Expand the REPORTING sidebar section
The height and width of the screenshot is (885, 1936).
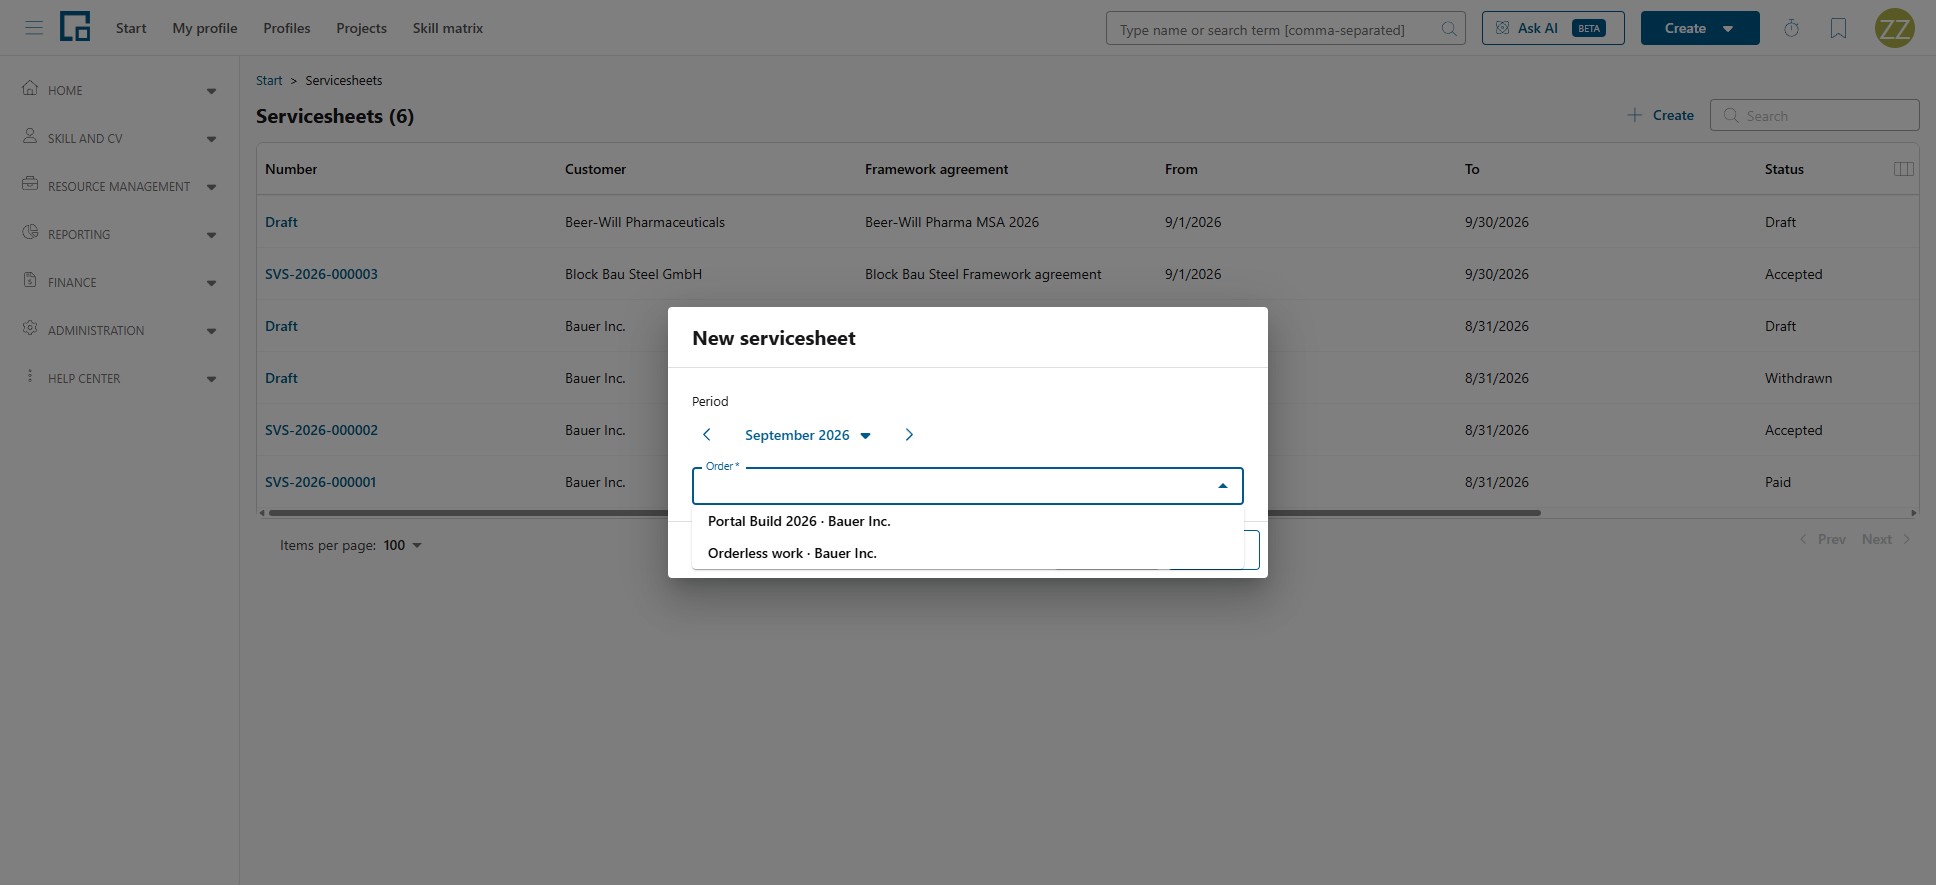(x=211, y=235)
